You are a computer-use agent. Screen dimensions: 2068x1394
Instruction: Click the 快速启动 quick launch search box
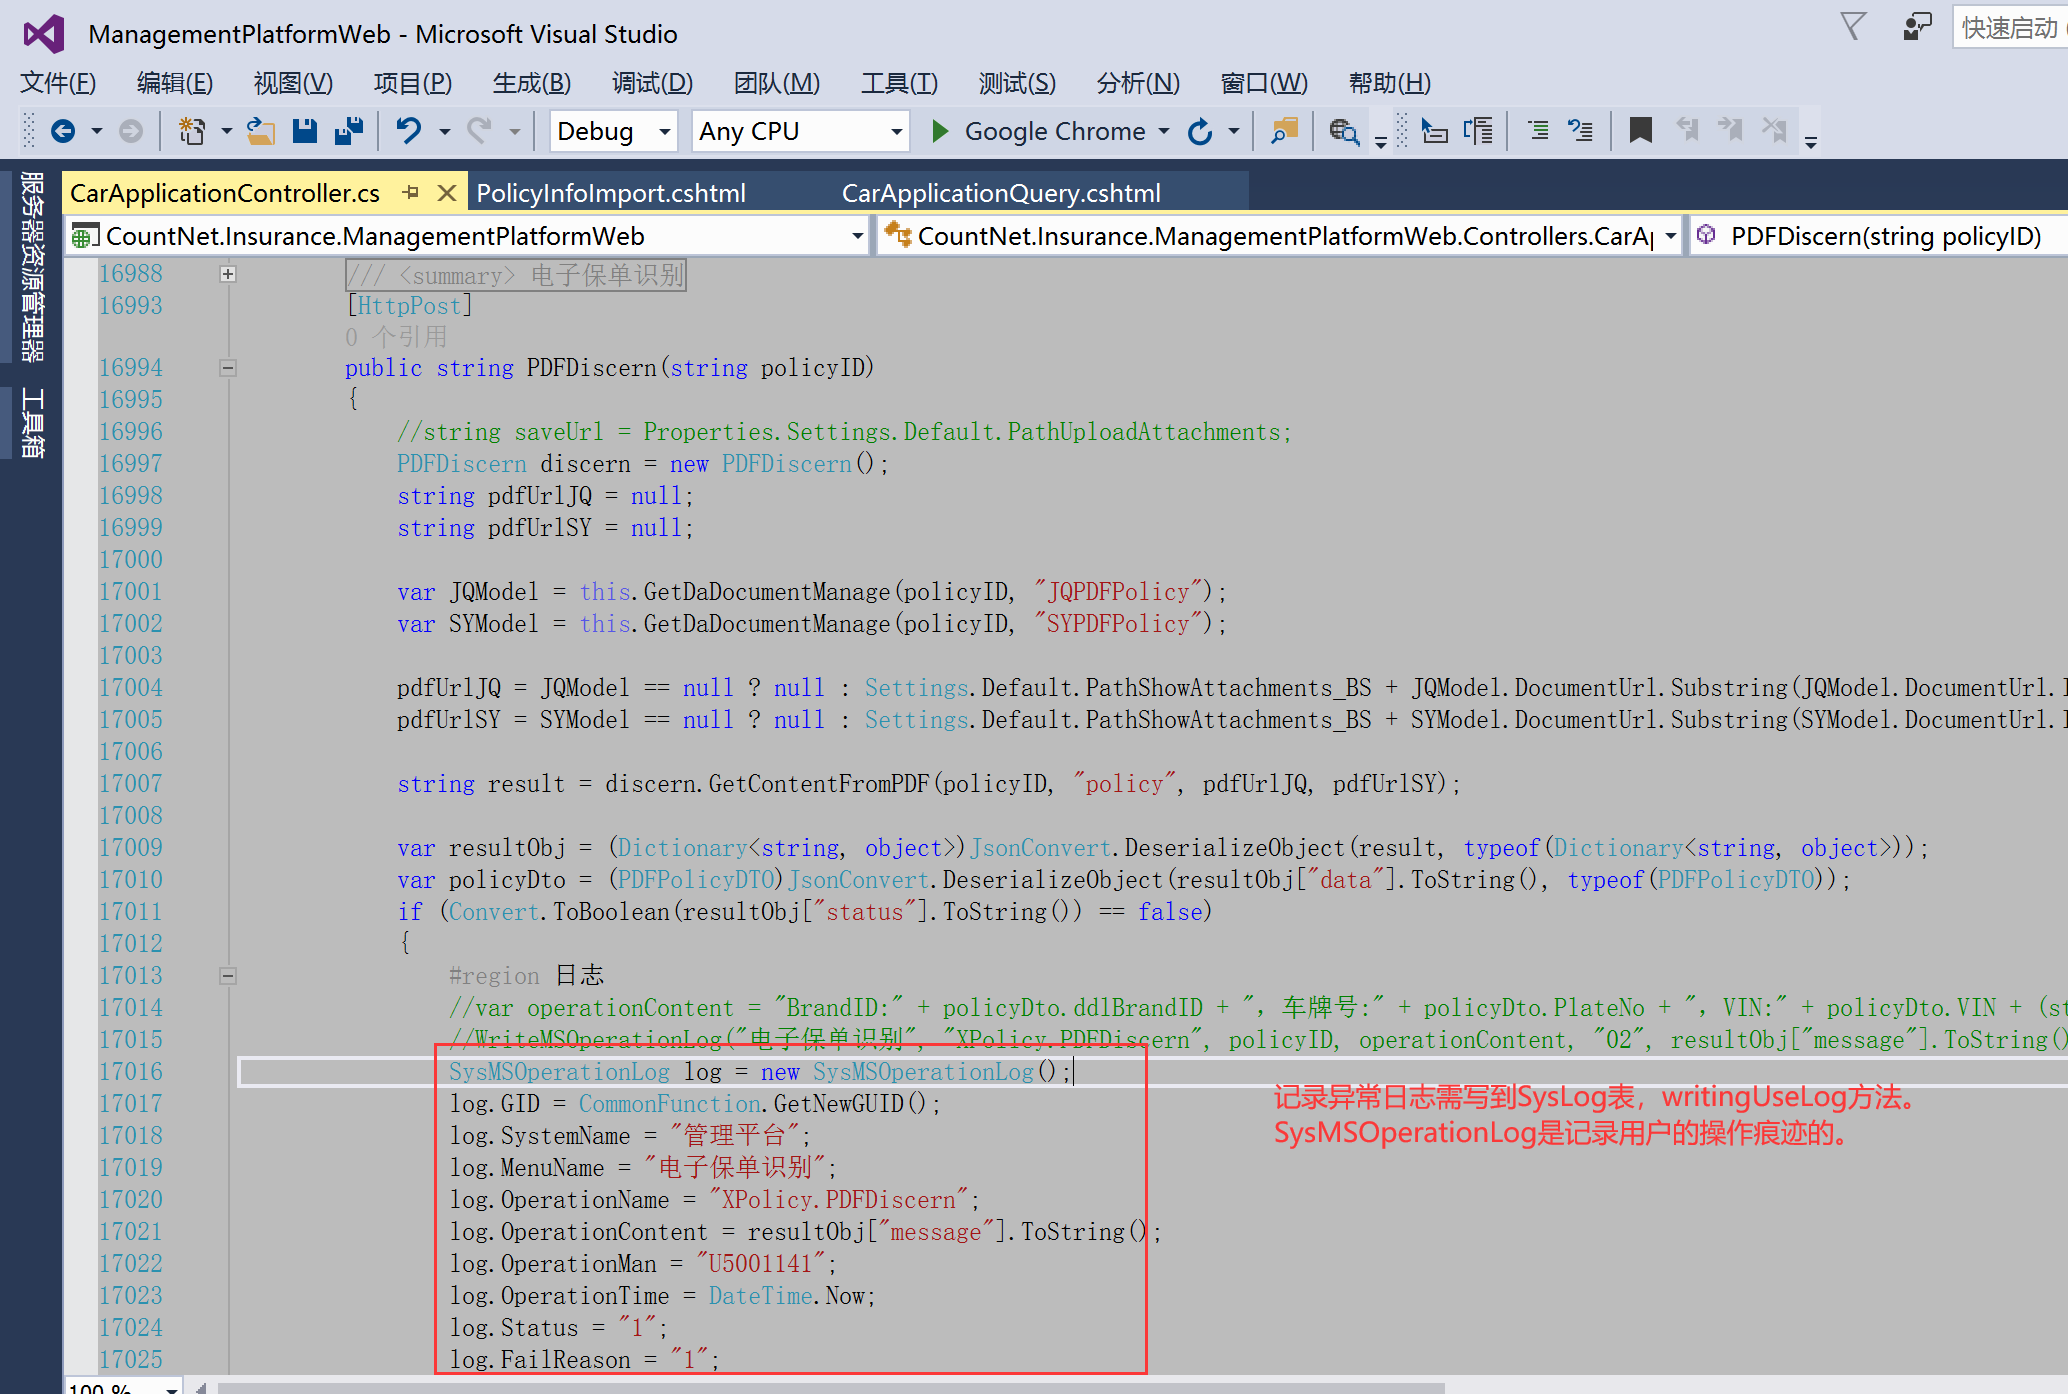2010,28
